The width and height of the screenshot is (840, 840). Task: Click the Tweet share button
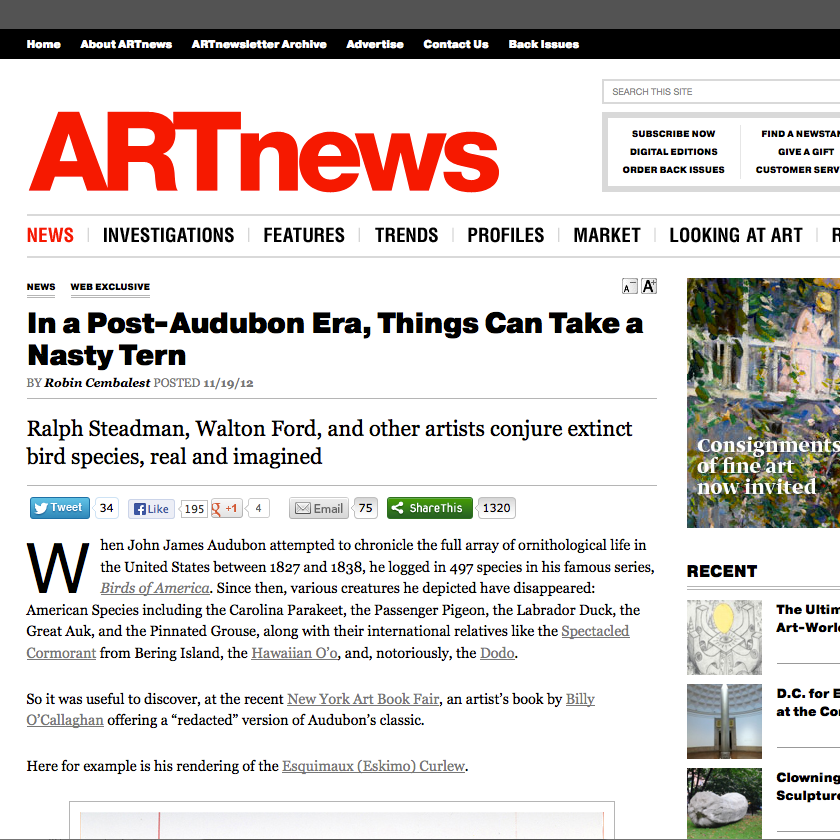point(59,508)
